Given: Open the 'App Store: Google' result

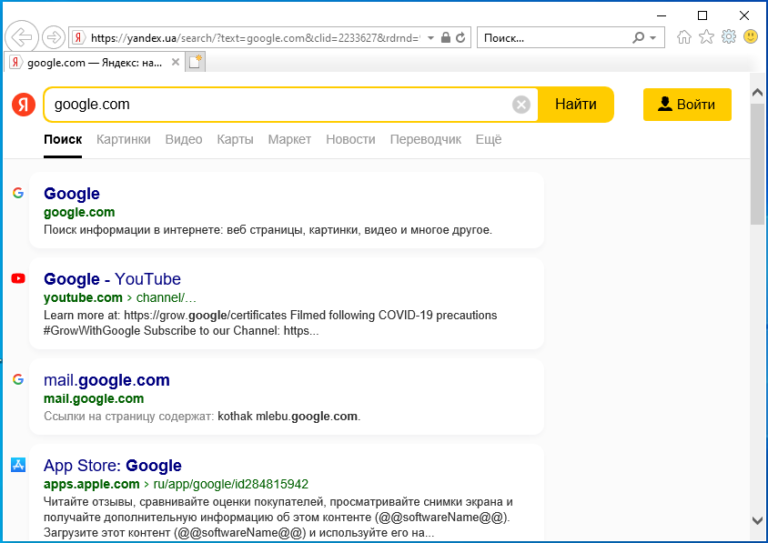Looking at the screenshot, I should click(x=113, y=466).
